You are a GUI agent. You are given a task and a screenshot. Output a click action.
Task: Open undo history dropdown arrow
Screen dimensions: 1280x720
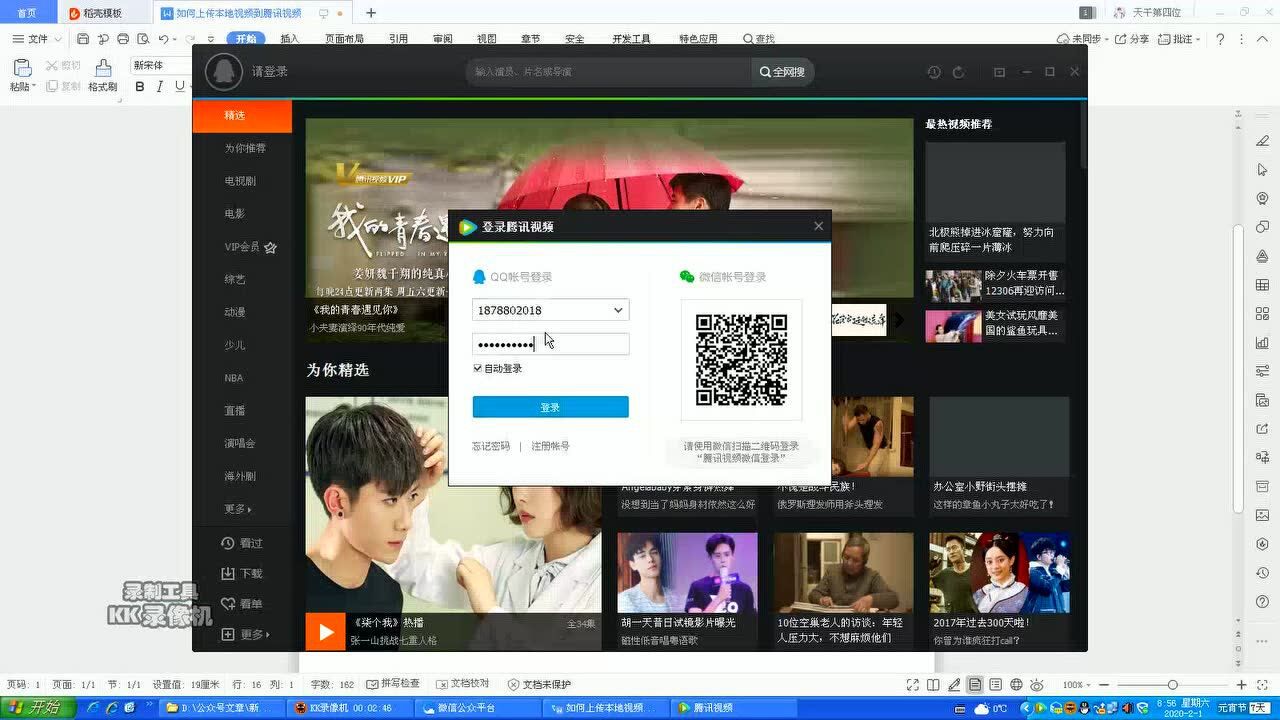coord(175,39)
